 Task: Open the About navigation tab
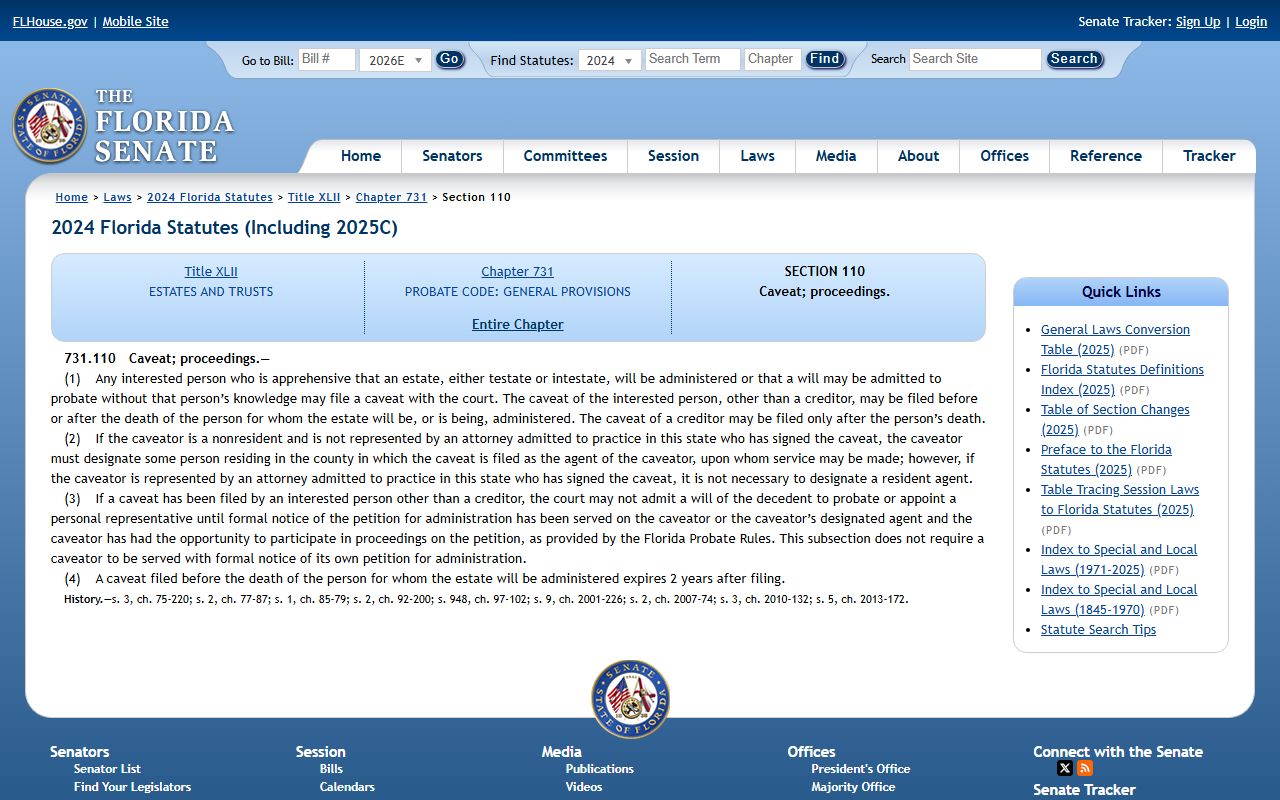click(918, 156)
